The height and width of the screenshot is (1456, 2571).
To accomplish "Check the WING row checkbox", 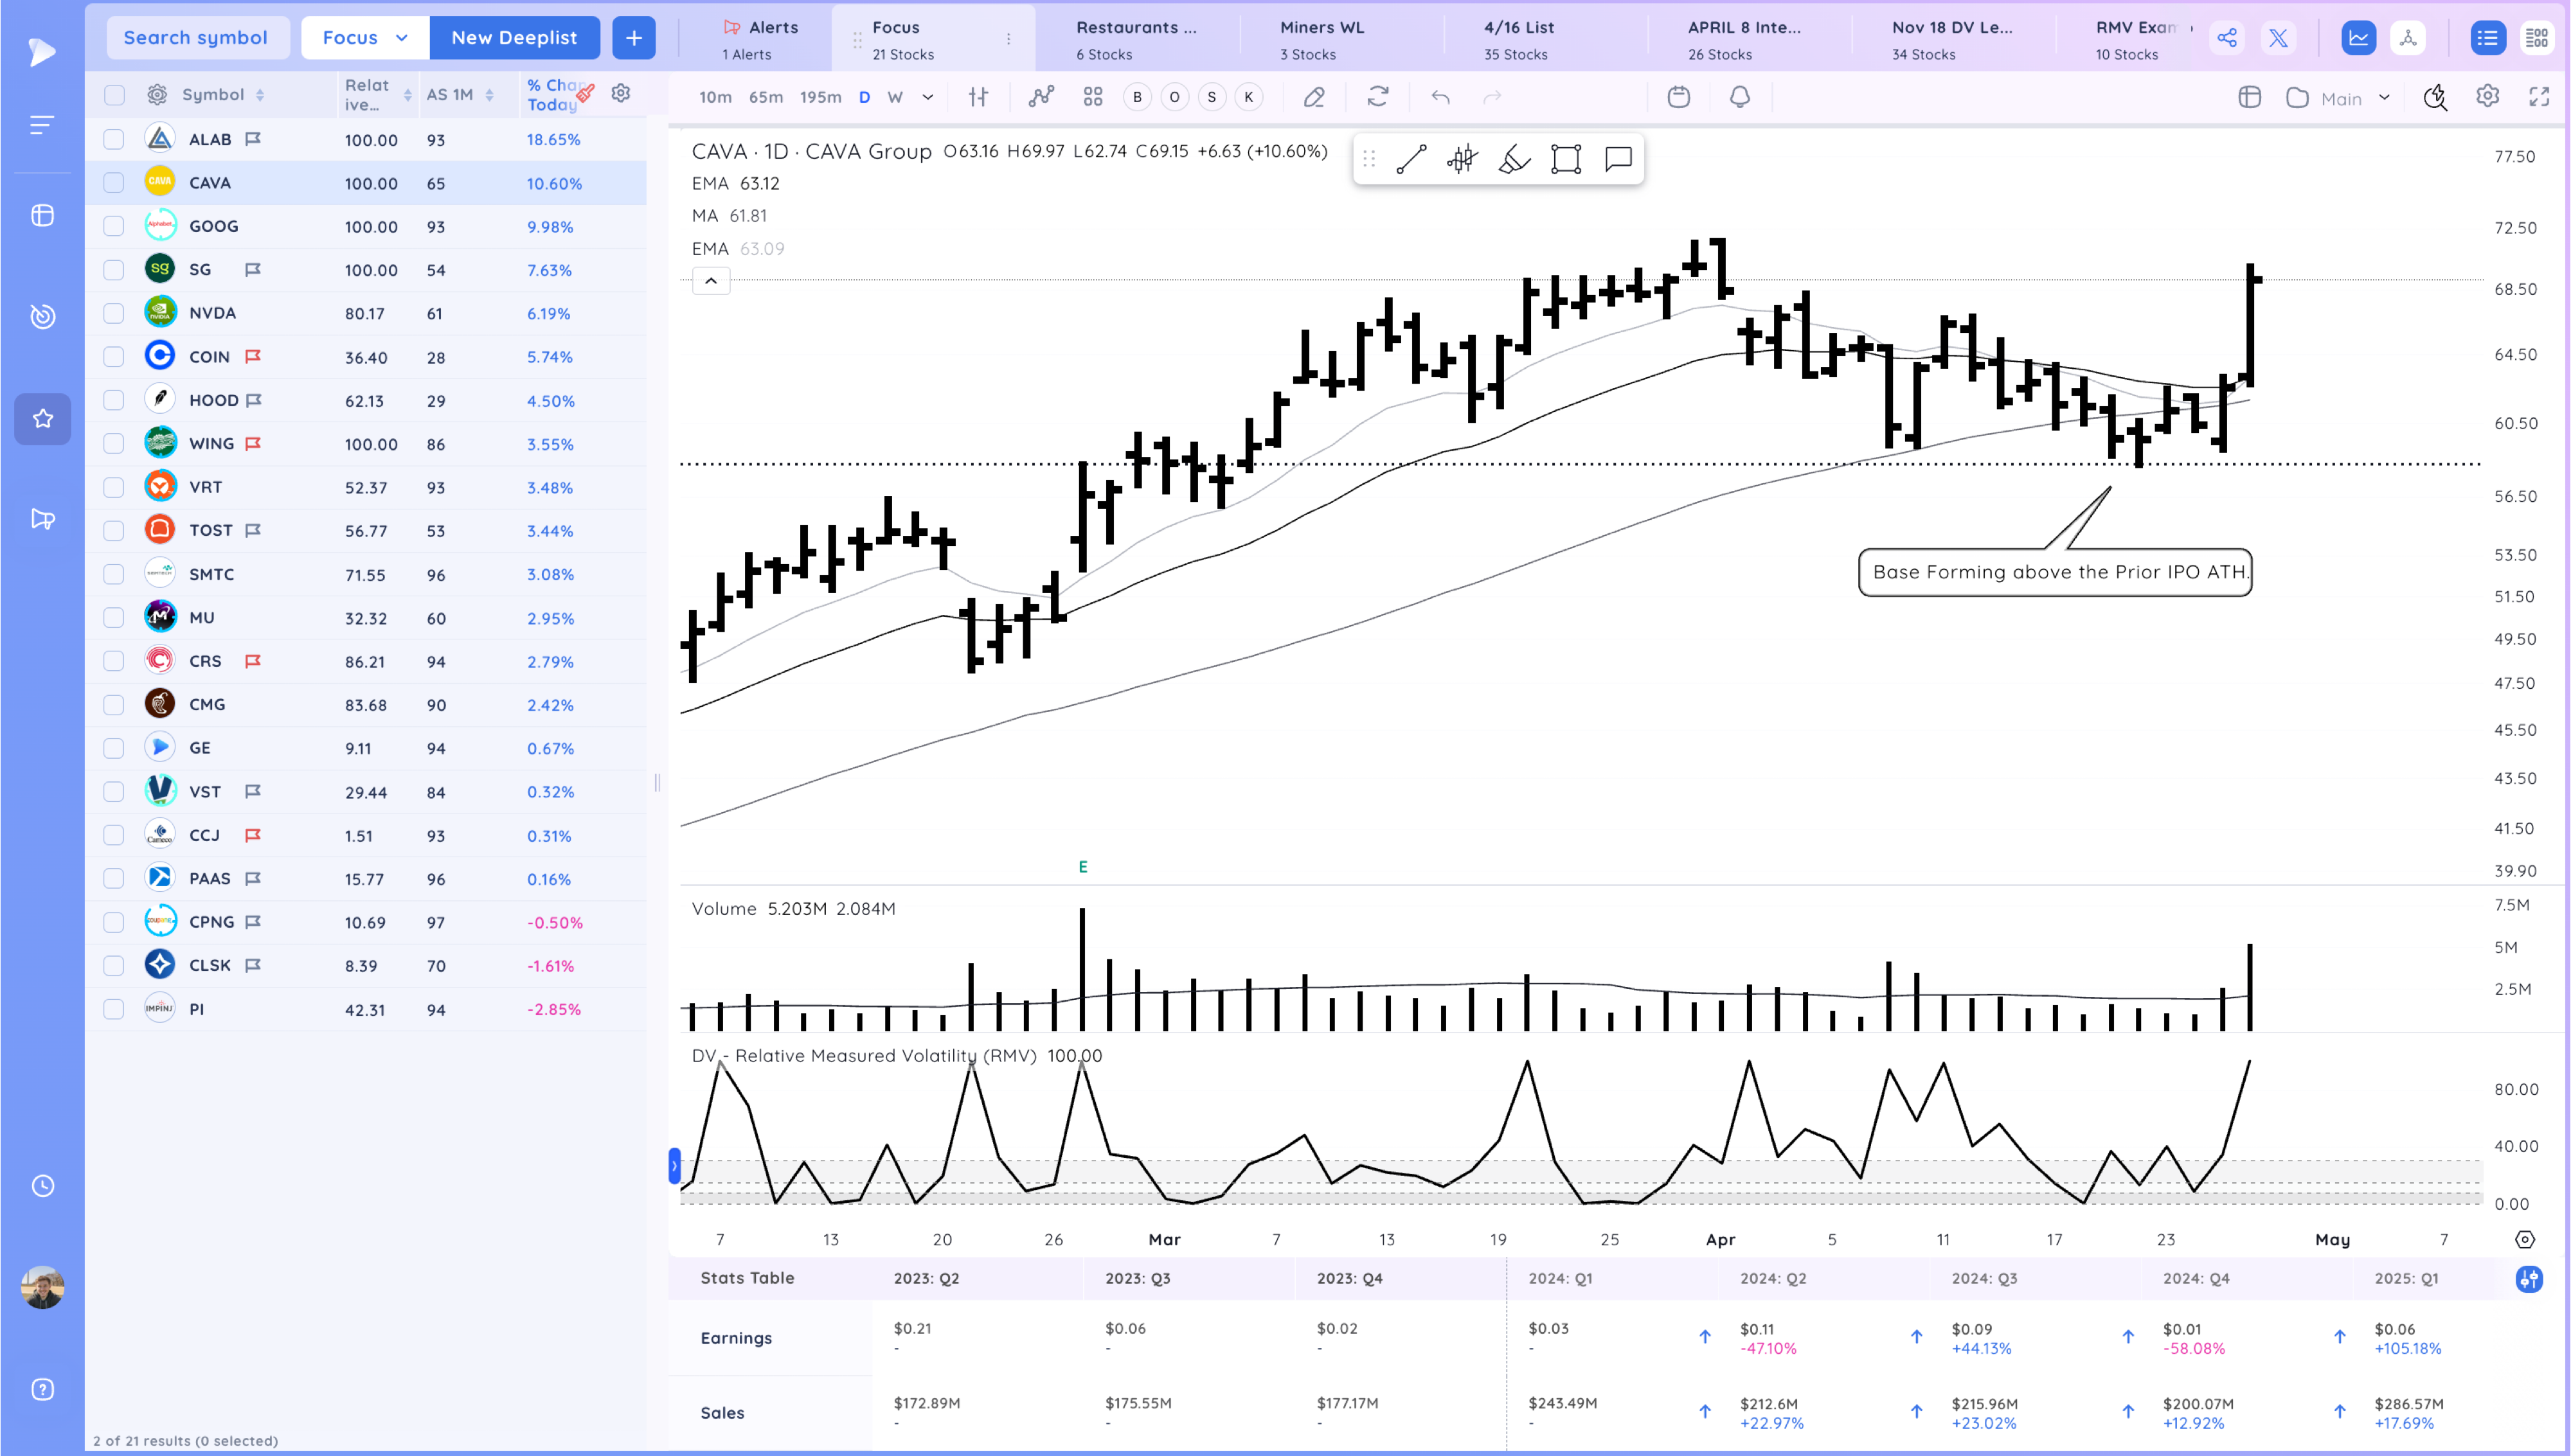I will (114, 444).
